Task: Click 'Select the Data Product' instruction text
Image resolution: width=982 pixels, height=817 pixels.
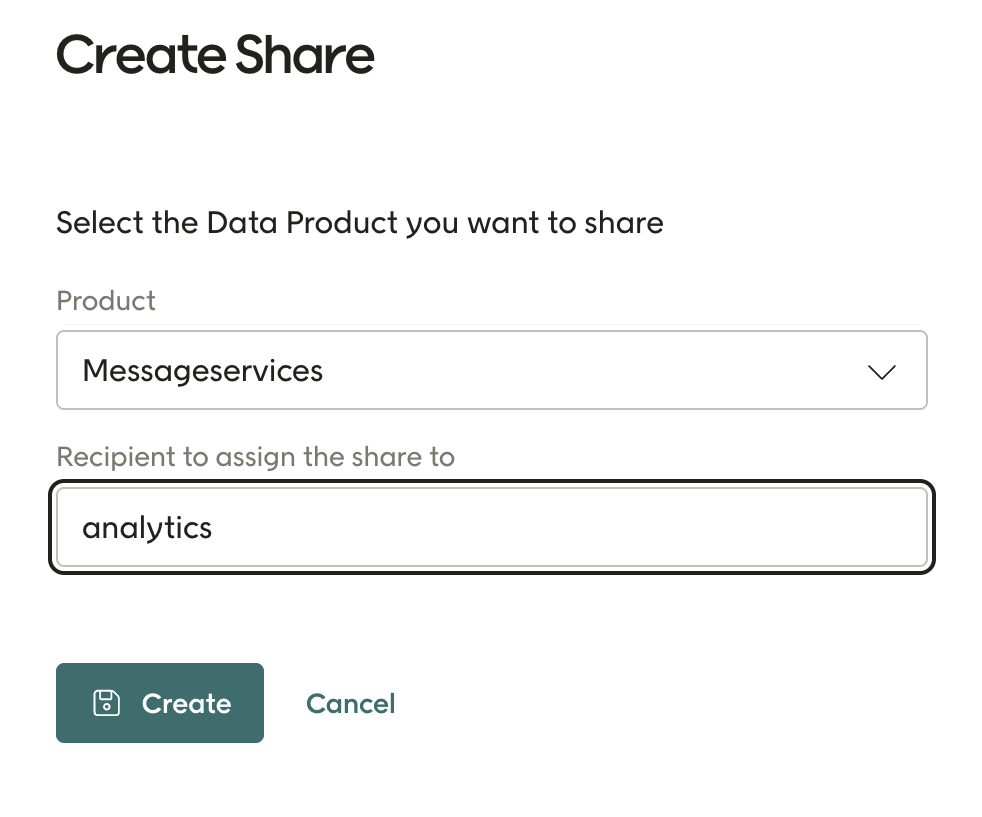Action: [359, 222]
